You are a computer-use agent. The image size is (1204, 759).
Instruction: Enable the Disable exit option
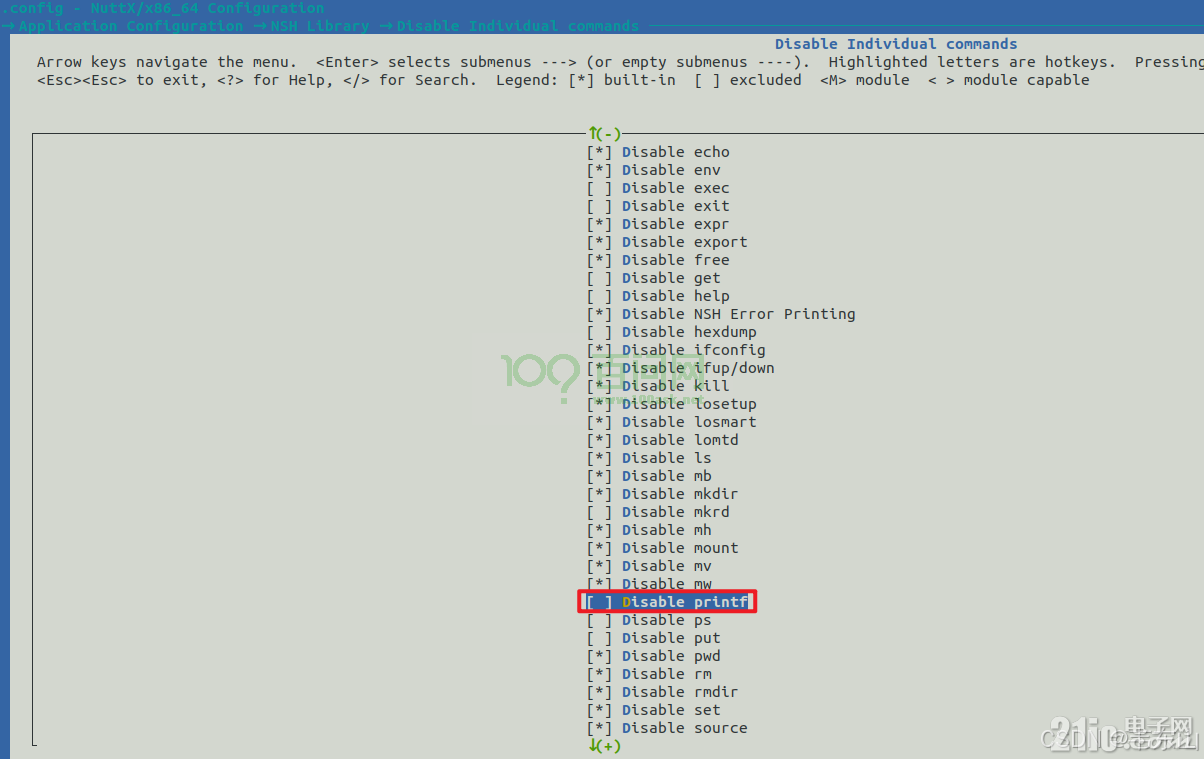tap(658, 206)
